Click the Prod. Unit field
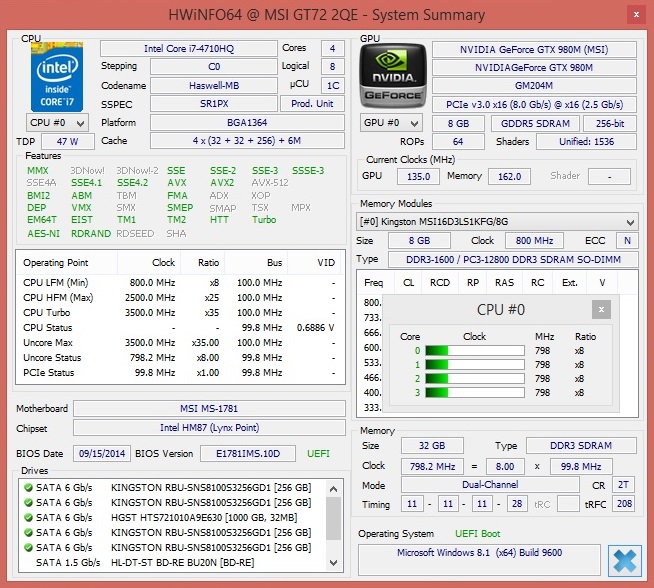654x588 pixels. click(312, 103)
